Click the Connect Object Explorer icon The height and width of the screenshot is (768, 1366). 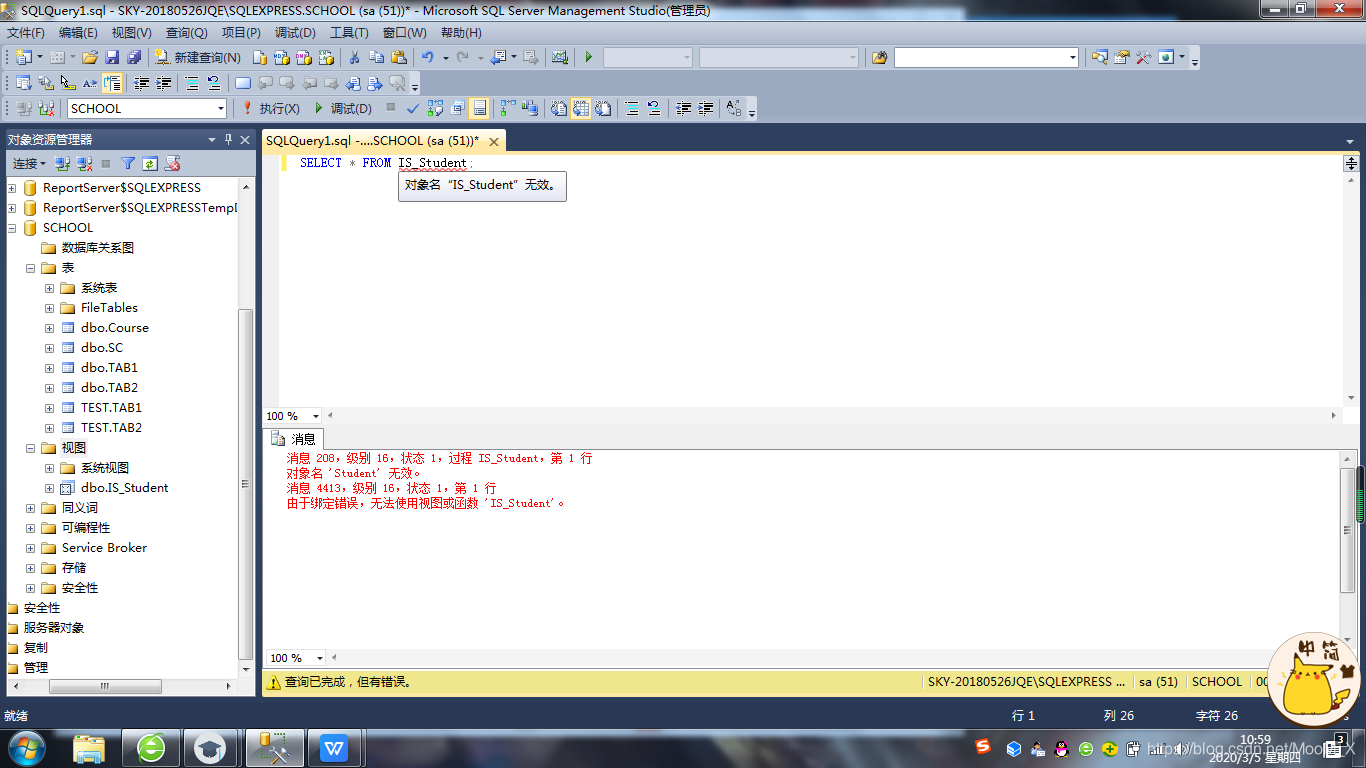tap(62, 163)
